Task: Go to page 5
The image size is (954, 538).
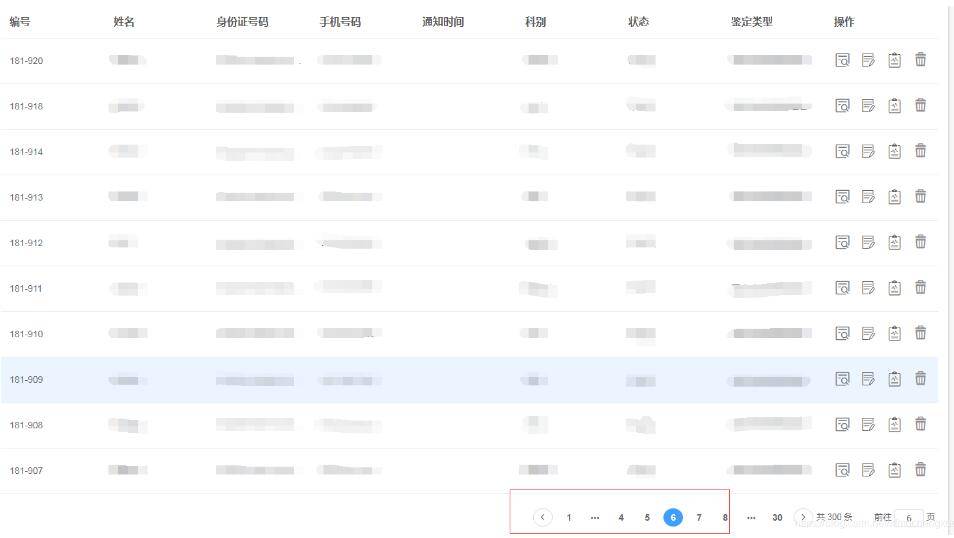Action: [x=647, y=517]
